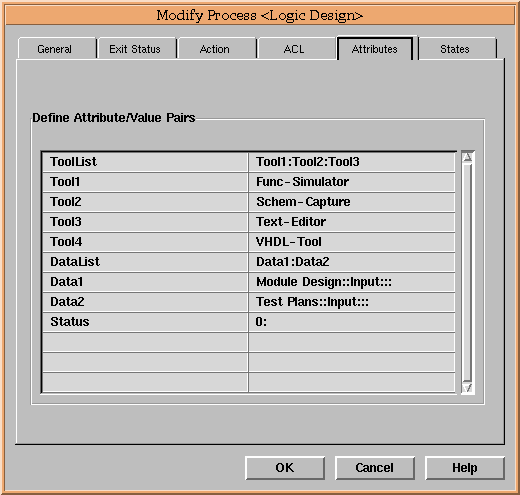
Task: Cancel the Modify Process dialog
Action: pyautogui.click(x=375, y=468)
